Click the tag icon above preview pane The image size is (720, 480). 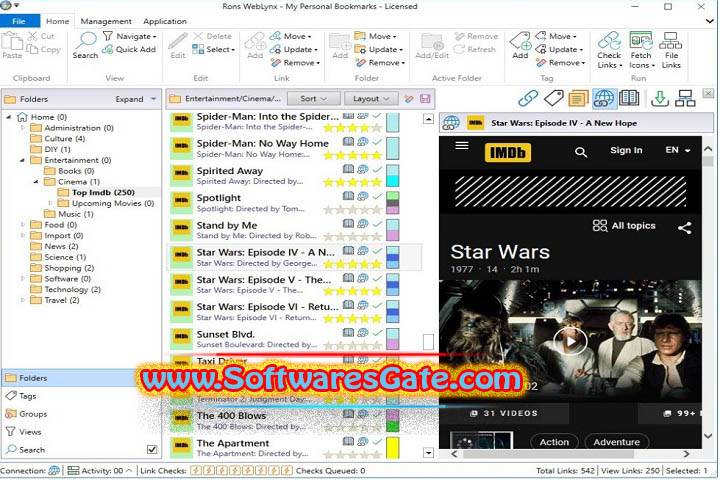pos(553,98)
